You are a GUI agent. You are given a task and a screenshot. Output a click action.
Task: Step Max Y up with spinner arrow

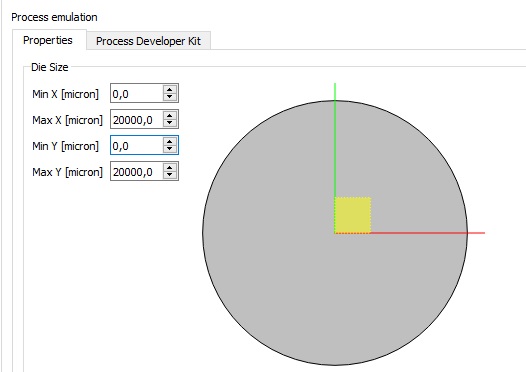[170, 167]
